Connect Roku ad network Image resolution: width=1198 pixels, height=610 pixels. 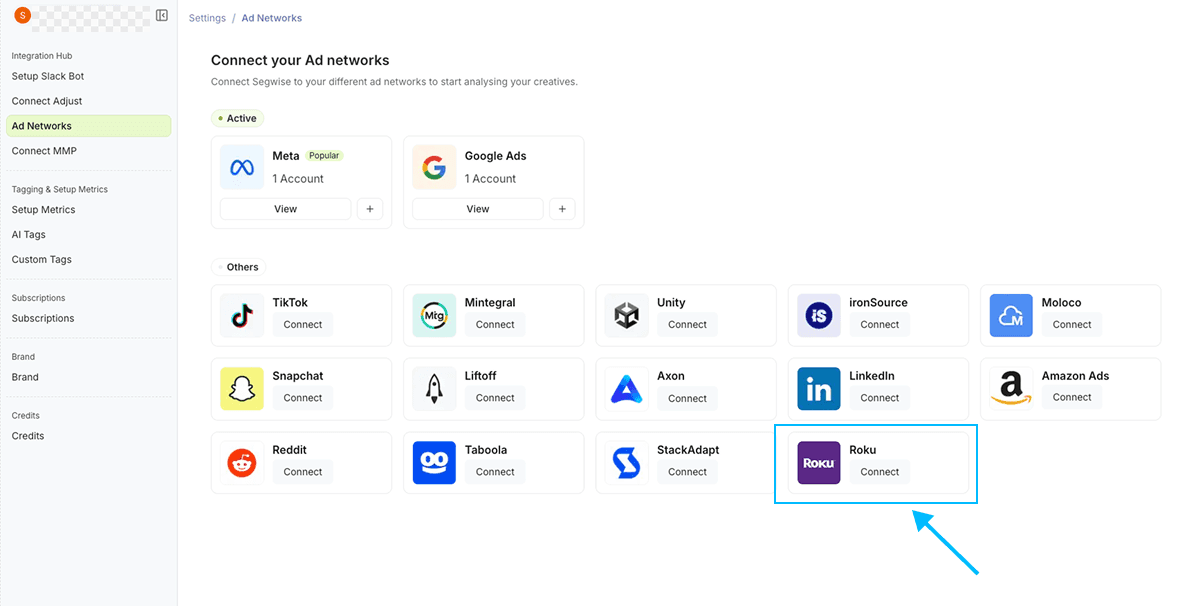pyautogui.click(x=879, y=472)
